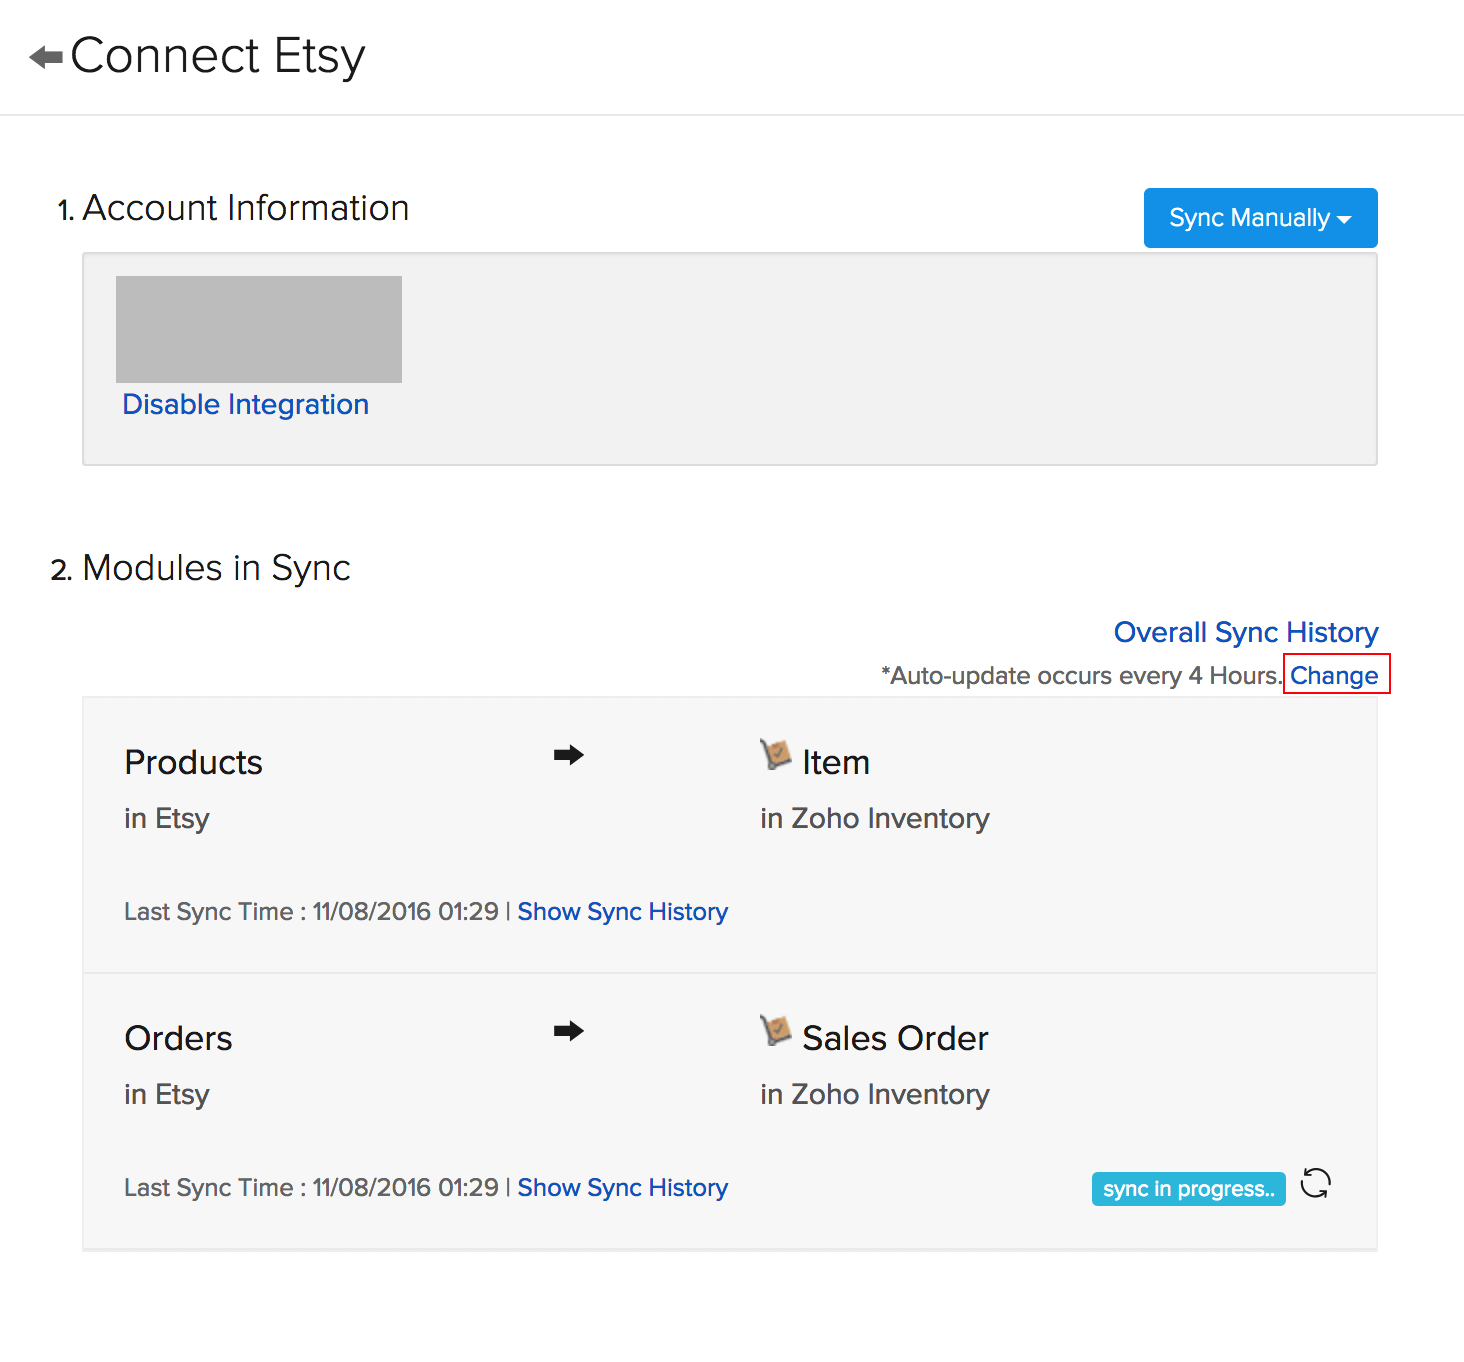The height and width of the screenshot is (1362, 1464).
Task: Click the Zoho Inventory icon beside Sales Order
Action: 775,1030
